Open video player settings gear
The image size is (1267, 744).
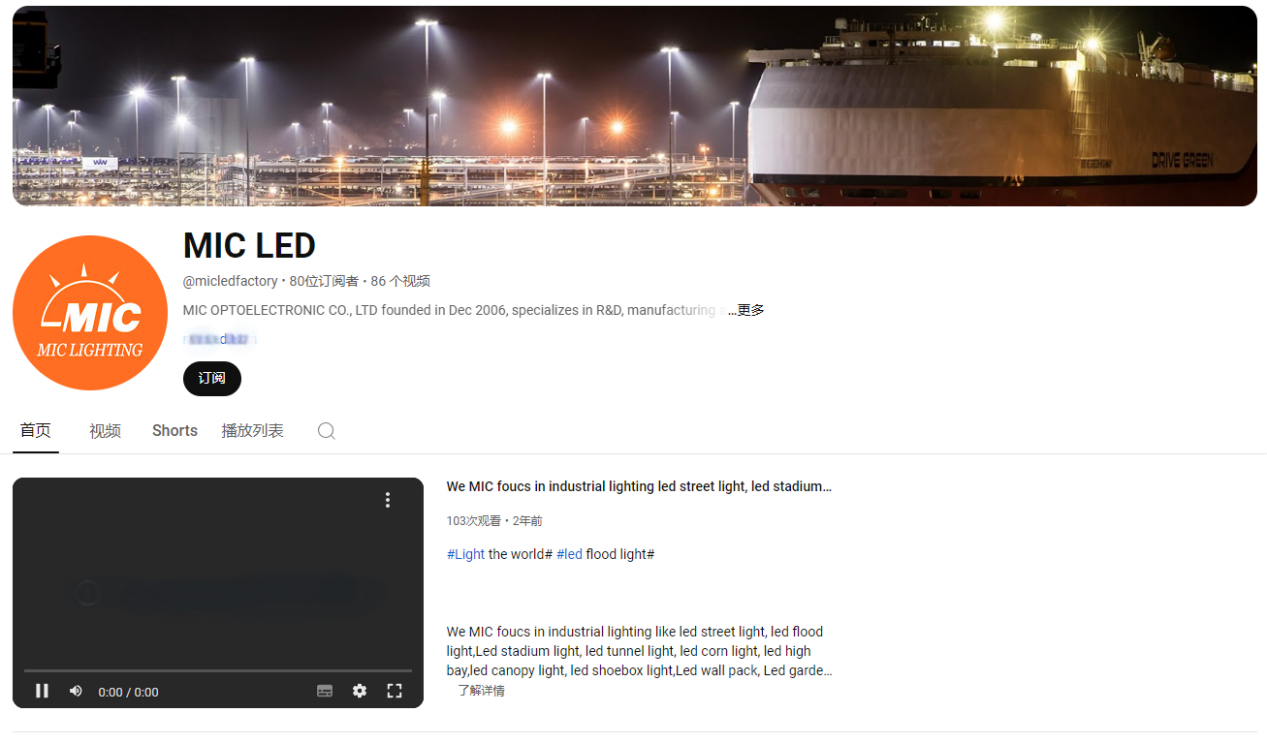[x=360, y=691]
